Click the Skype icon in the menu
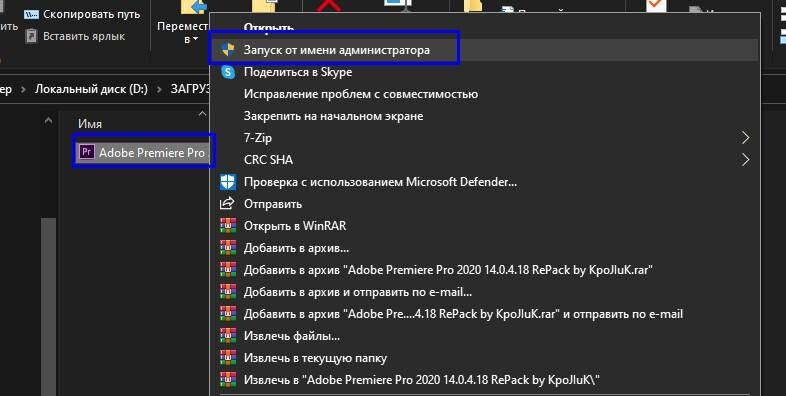Viewport: 786px width, 396px height. click(228, 72)
